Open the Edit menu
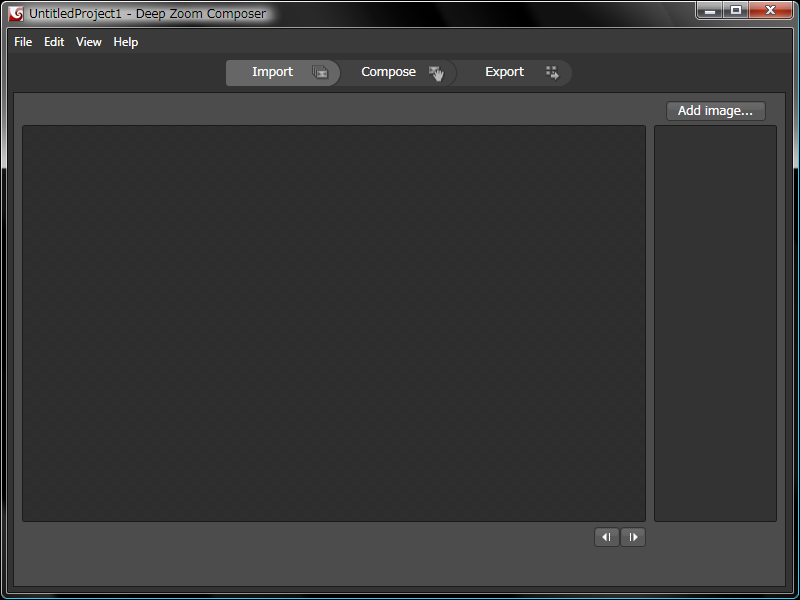This screenshot has width=800, height=600. 54,42
